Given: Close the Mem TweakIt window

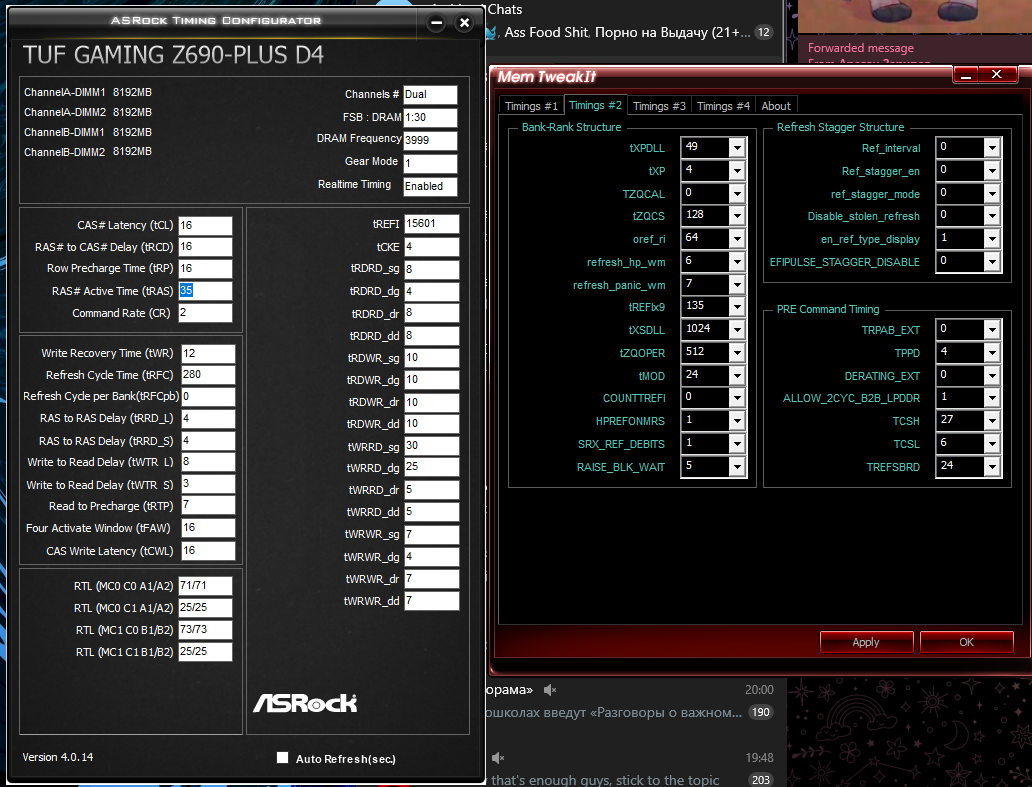Looking at the screenshot, I should point(996,74).
